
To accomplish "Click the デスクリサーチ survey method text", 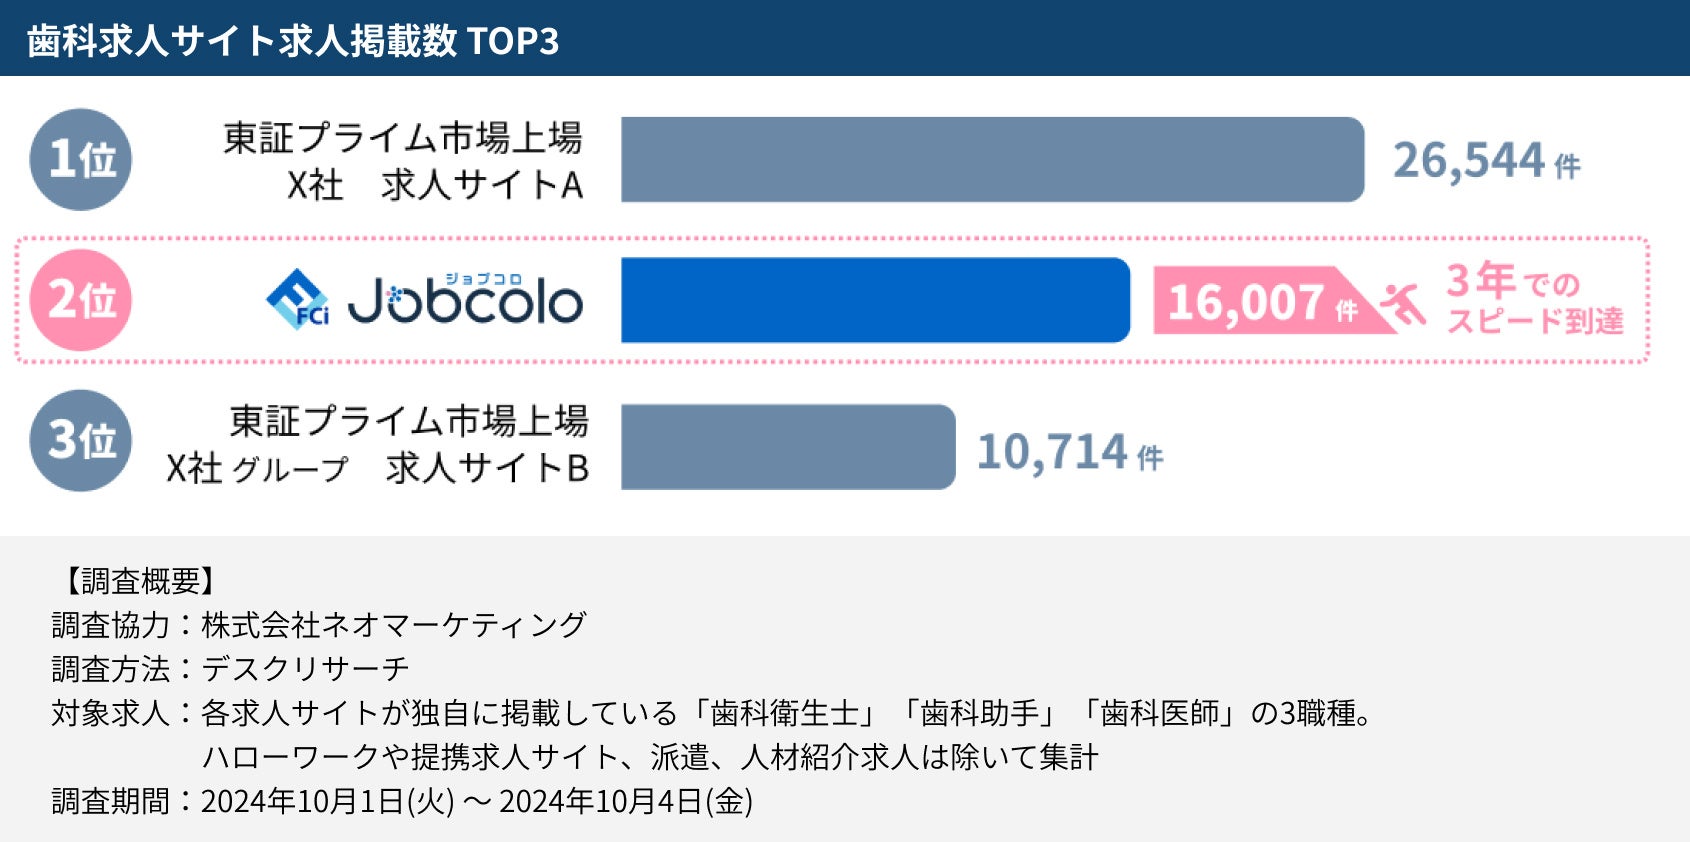I will pyautogui.click(x=305, y=668).
